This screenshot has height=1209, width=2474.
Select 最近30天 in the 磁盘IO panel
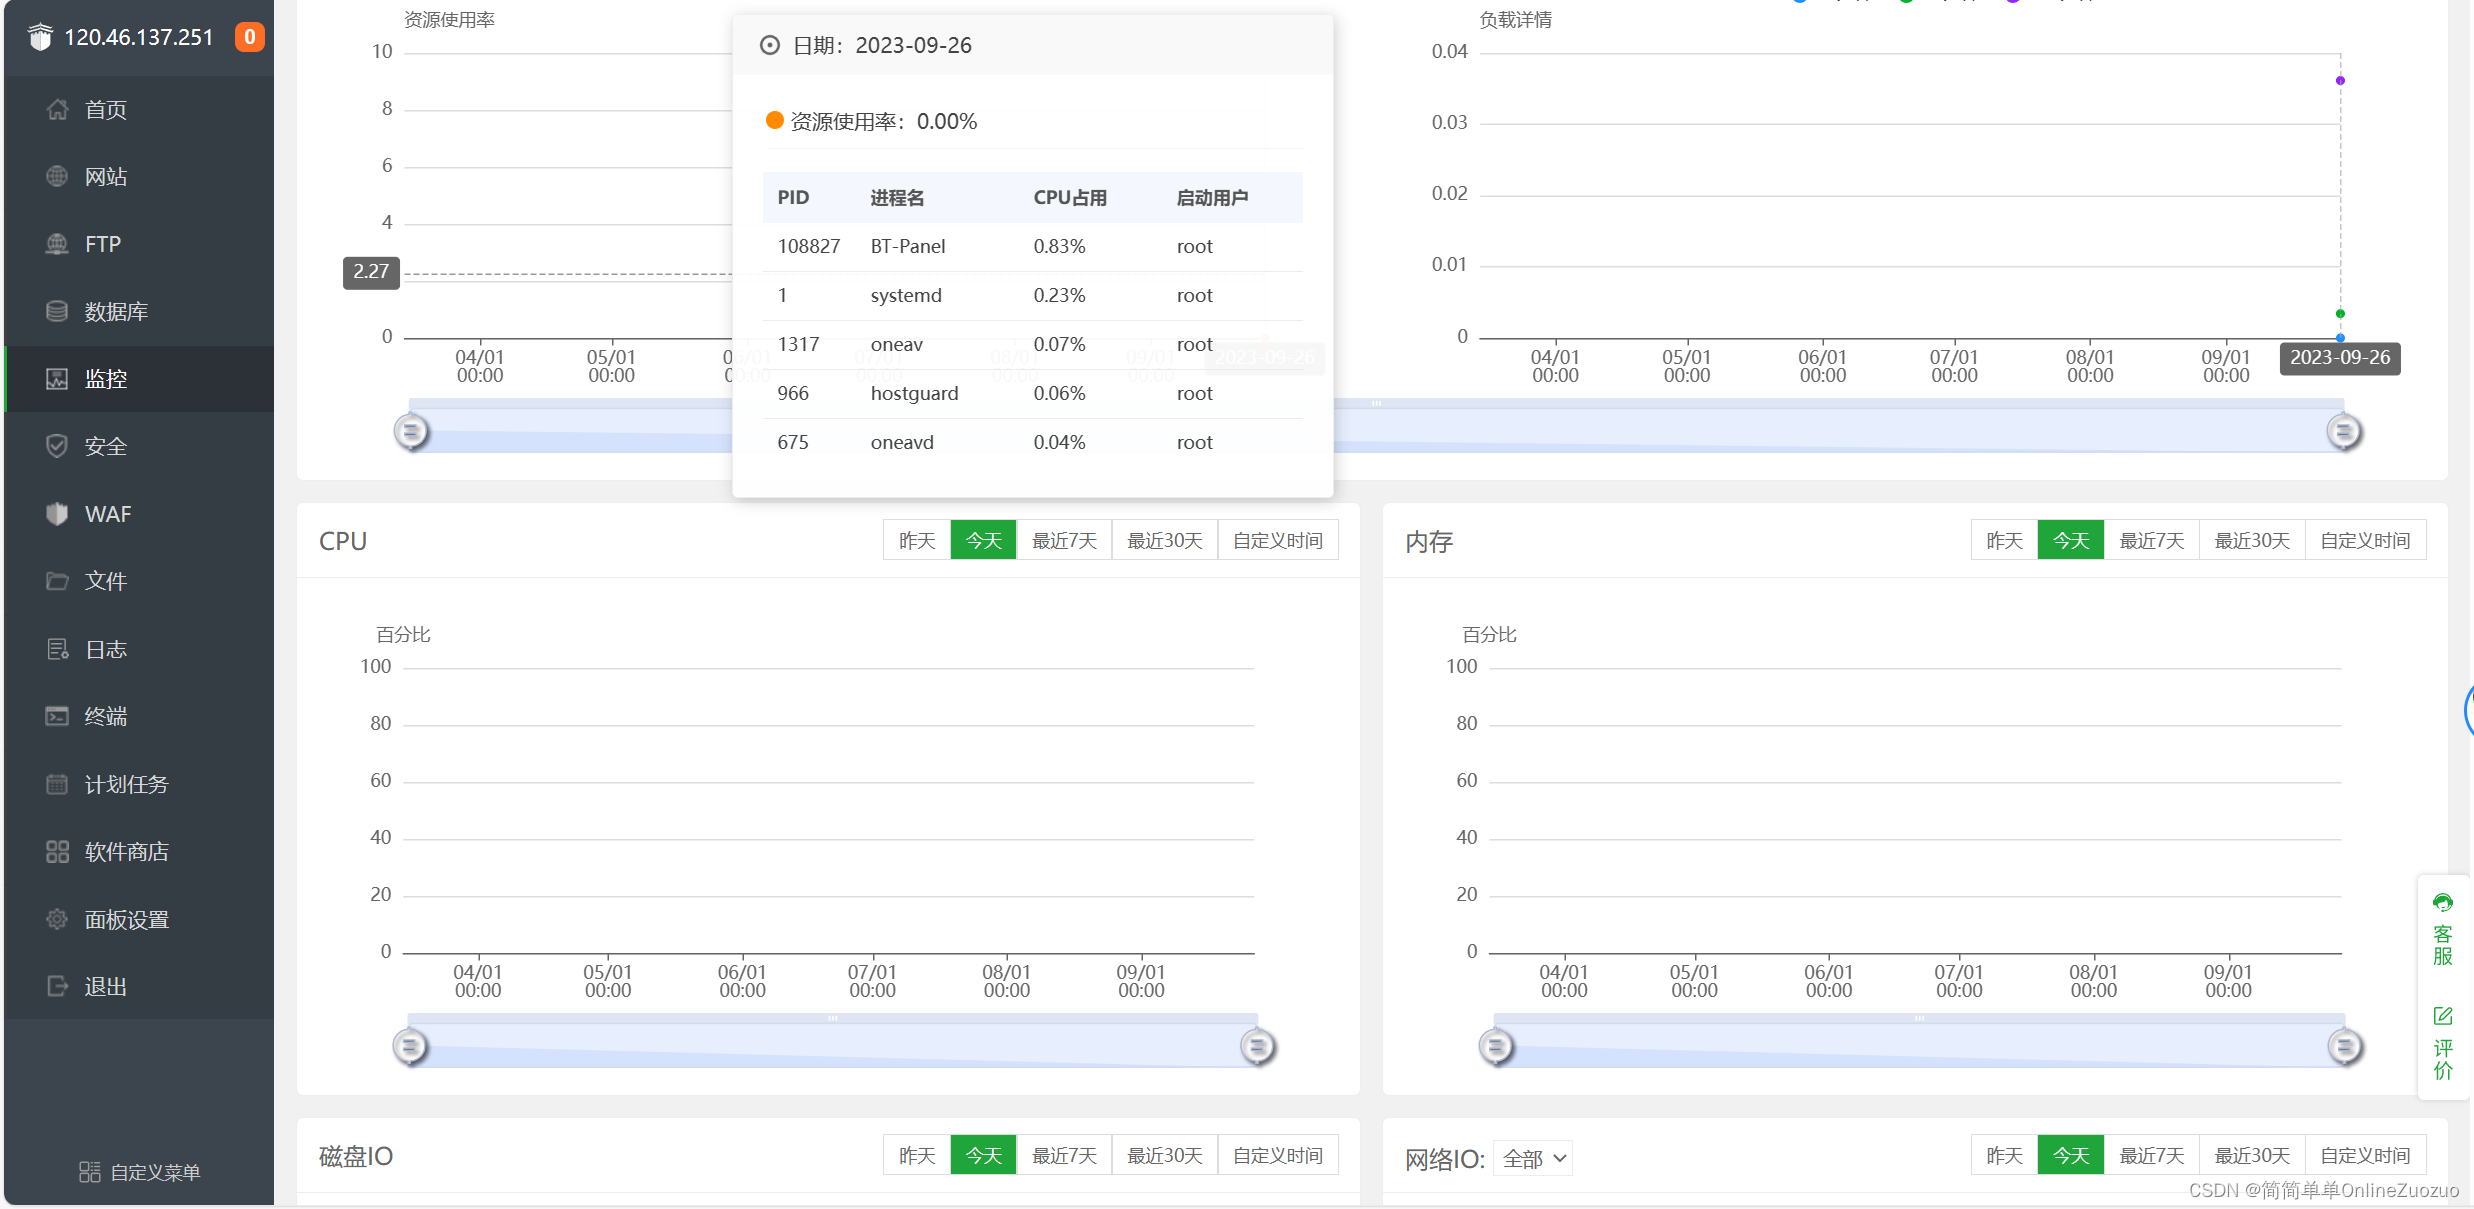click(1165, 1155)
